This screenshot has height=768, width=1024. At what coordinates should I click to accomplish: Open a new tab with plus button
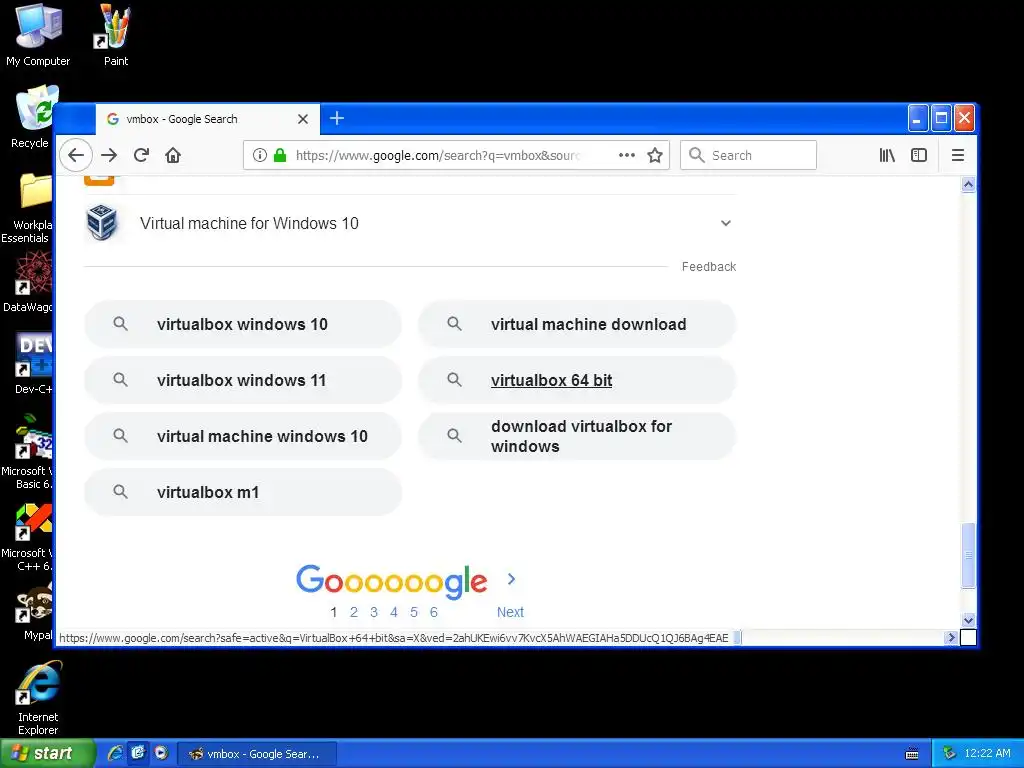point(337,119)
